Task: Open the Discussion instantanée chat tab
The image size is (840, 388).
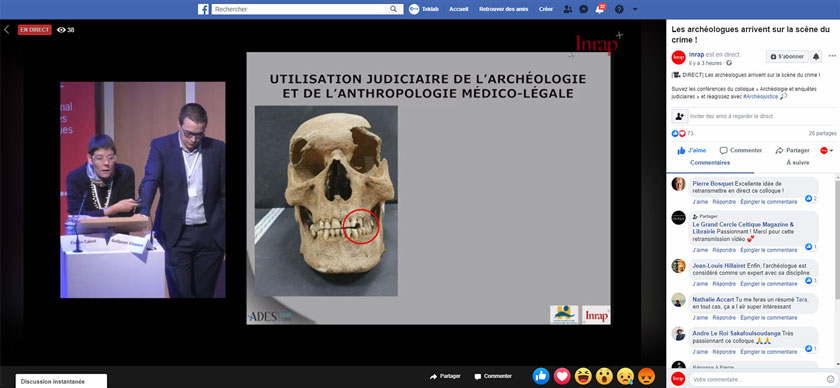Action: (x=61, y=382)
